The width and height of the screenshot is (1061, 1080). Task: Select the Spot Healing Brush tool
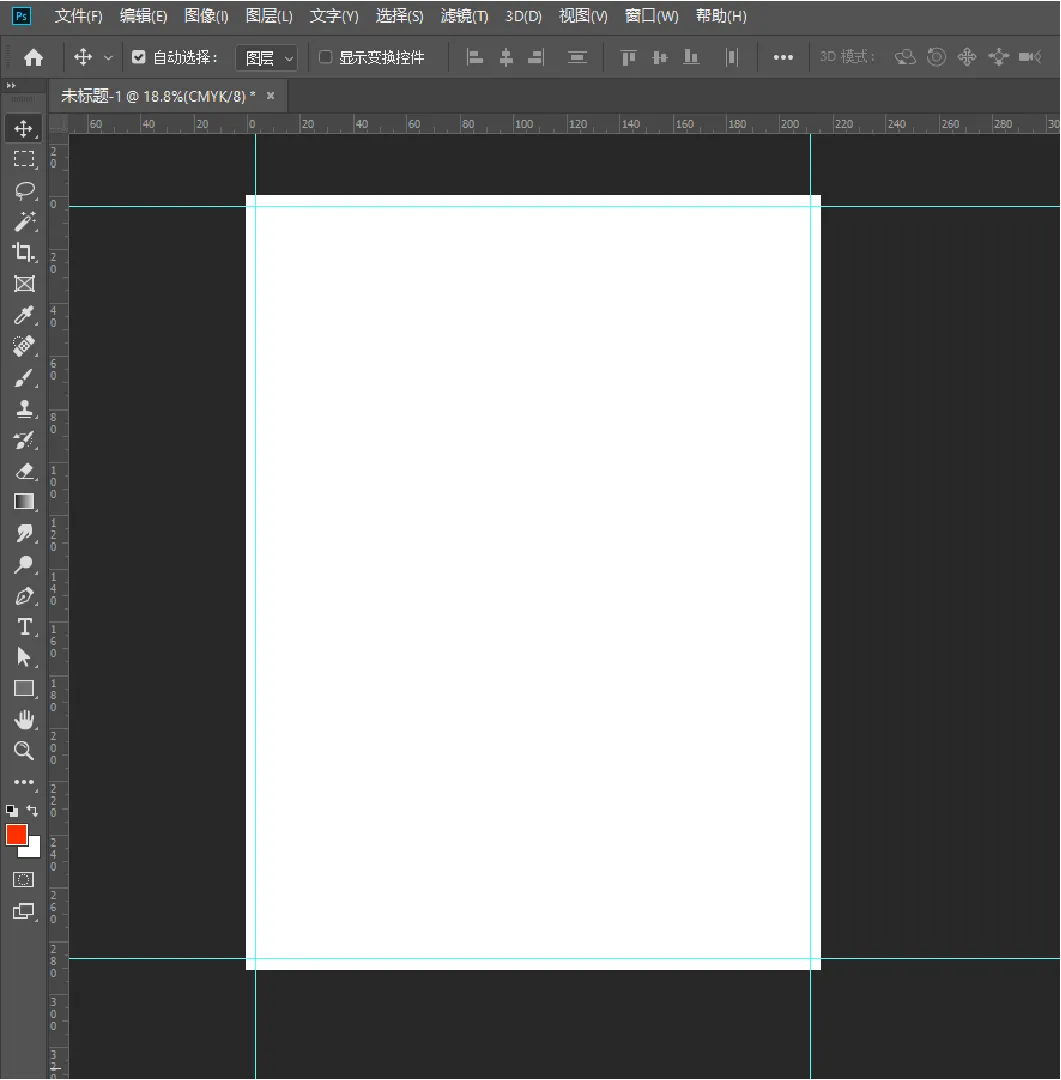coord(24,346)
